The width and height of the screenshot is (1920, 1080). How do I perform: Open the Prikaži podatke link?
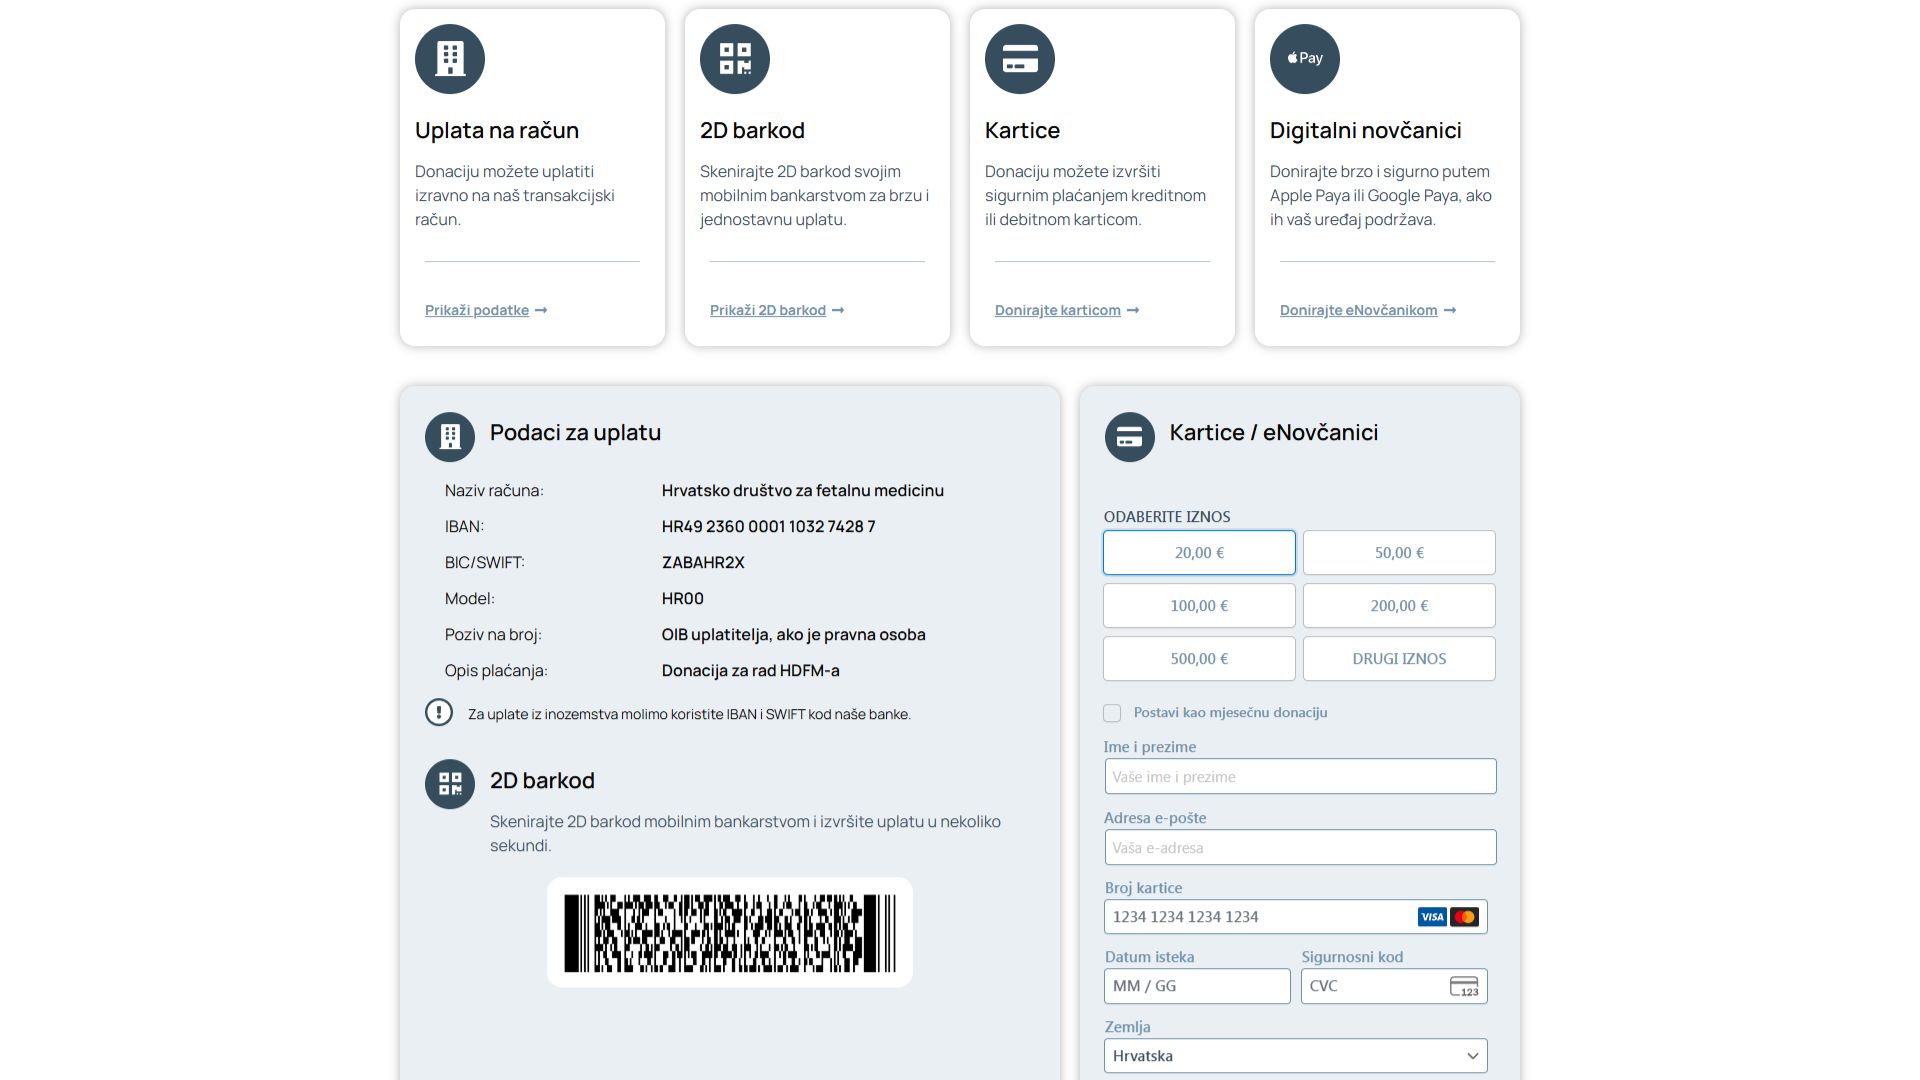pyautogui.click(x=486, y=310)
